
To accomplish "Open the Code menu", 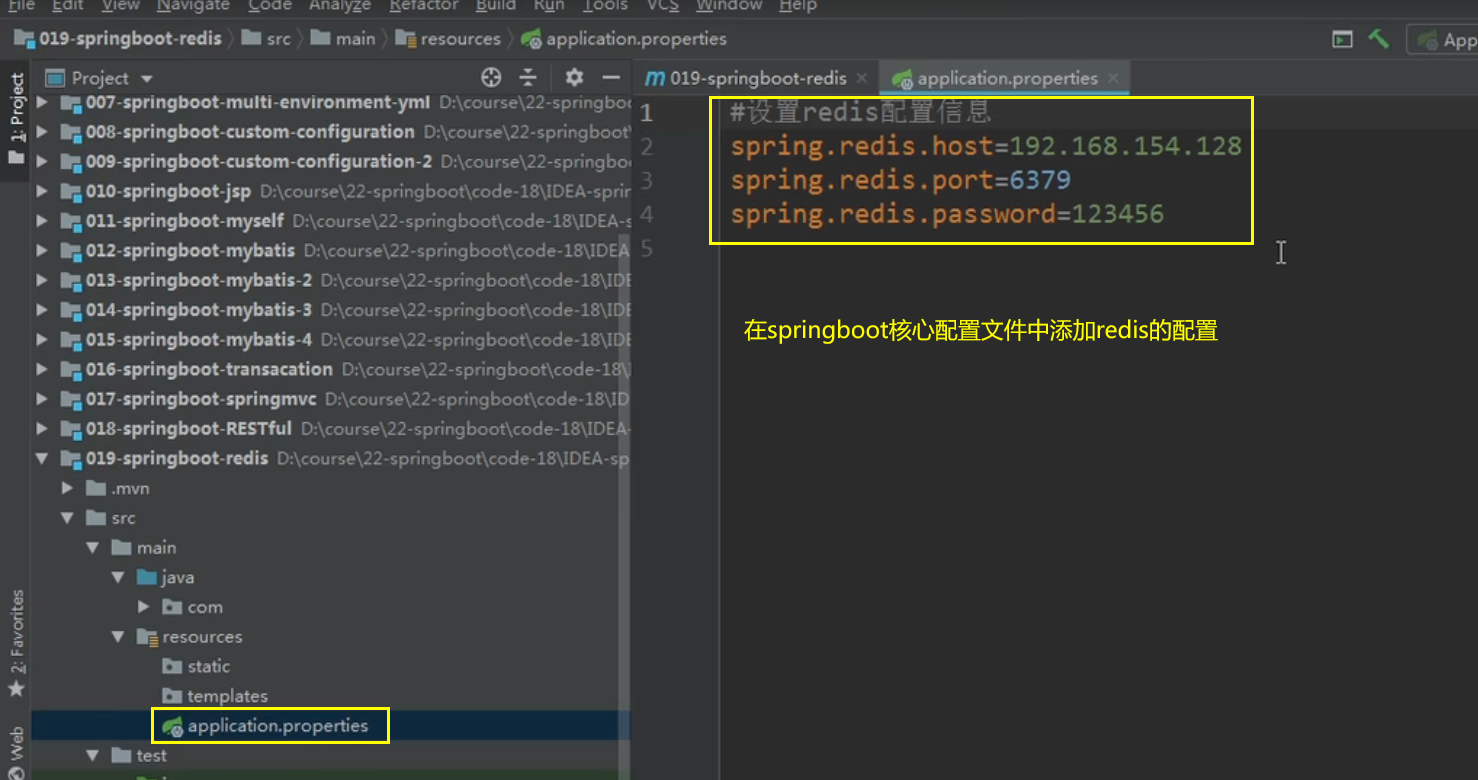I will (270, 5).
